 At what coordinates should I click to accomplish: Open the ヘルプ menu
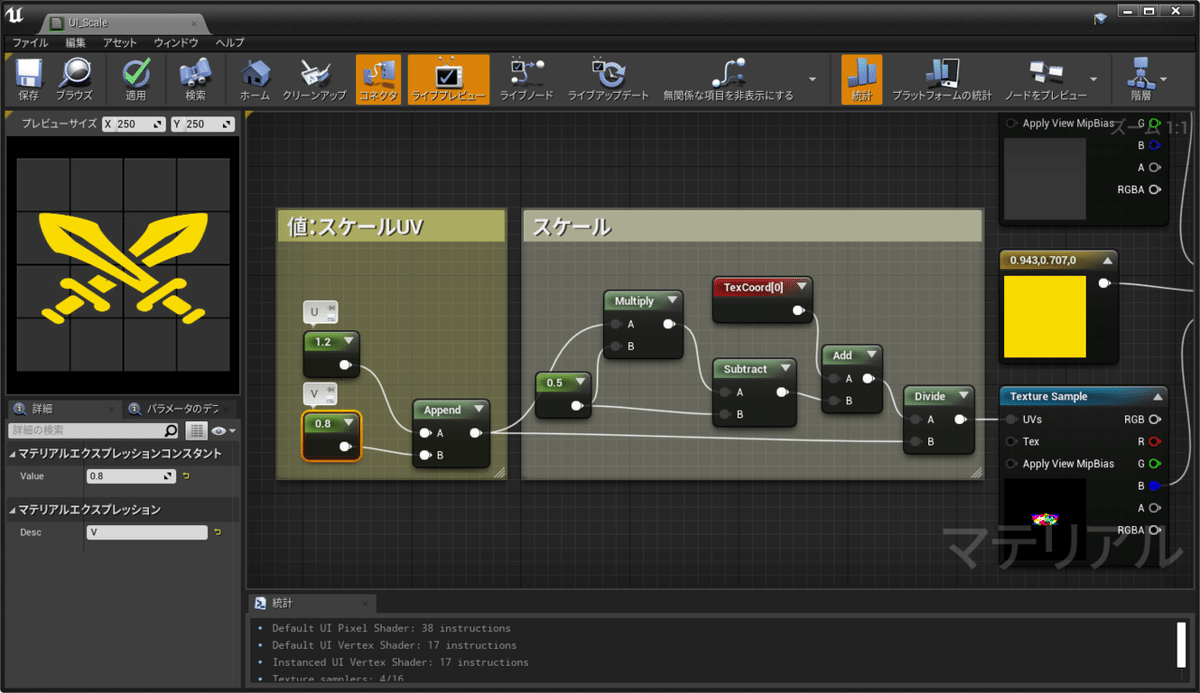(230, 43)
